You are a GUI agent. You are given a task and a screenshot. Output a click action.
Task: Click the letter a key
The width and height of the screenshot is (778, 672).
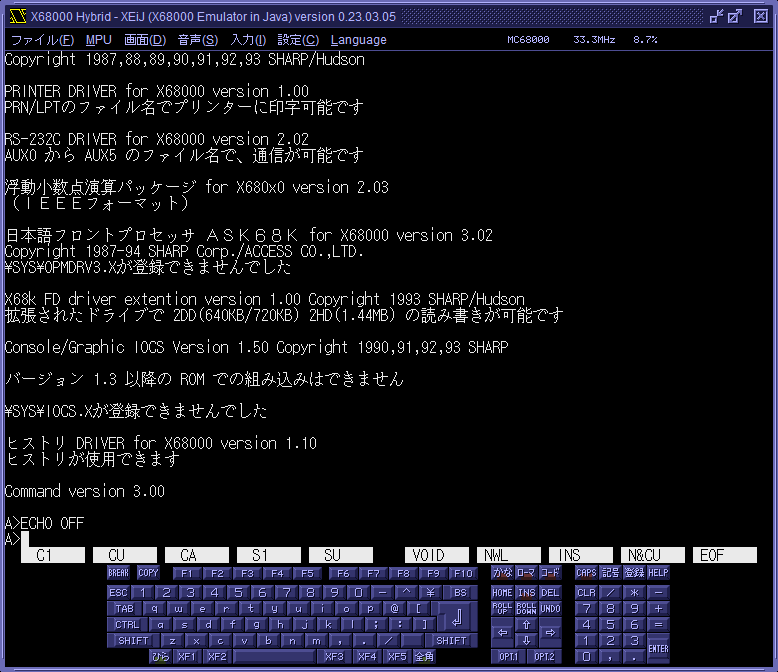click(x=160, y=624)
